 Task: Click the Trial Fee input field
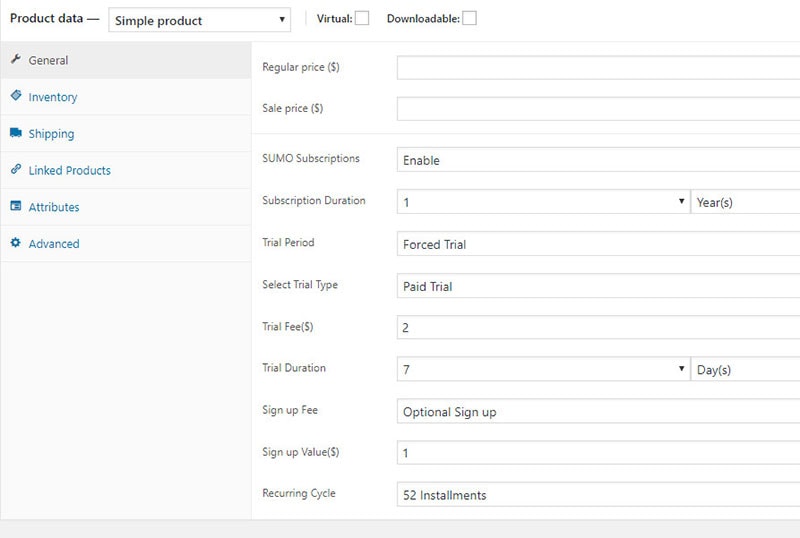pyautogui.click(x=598, y=328)
